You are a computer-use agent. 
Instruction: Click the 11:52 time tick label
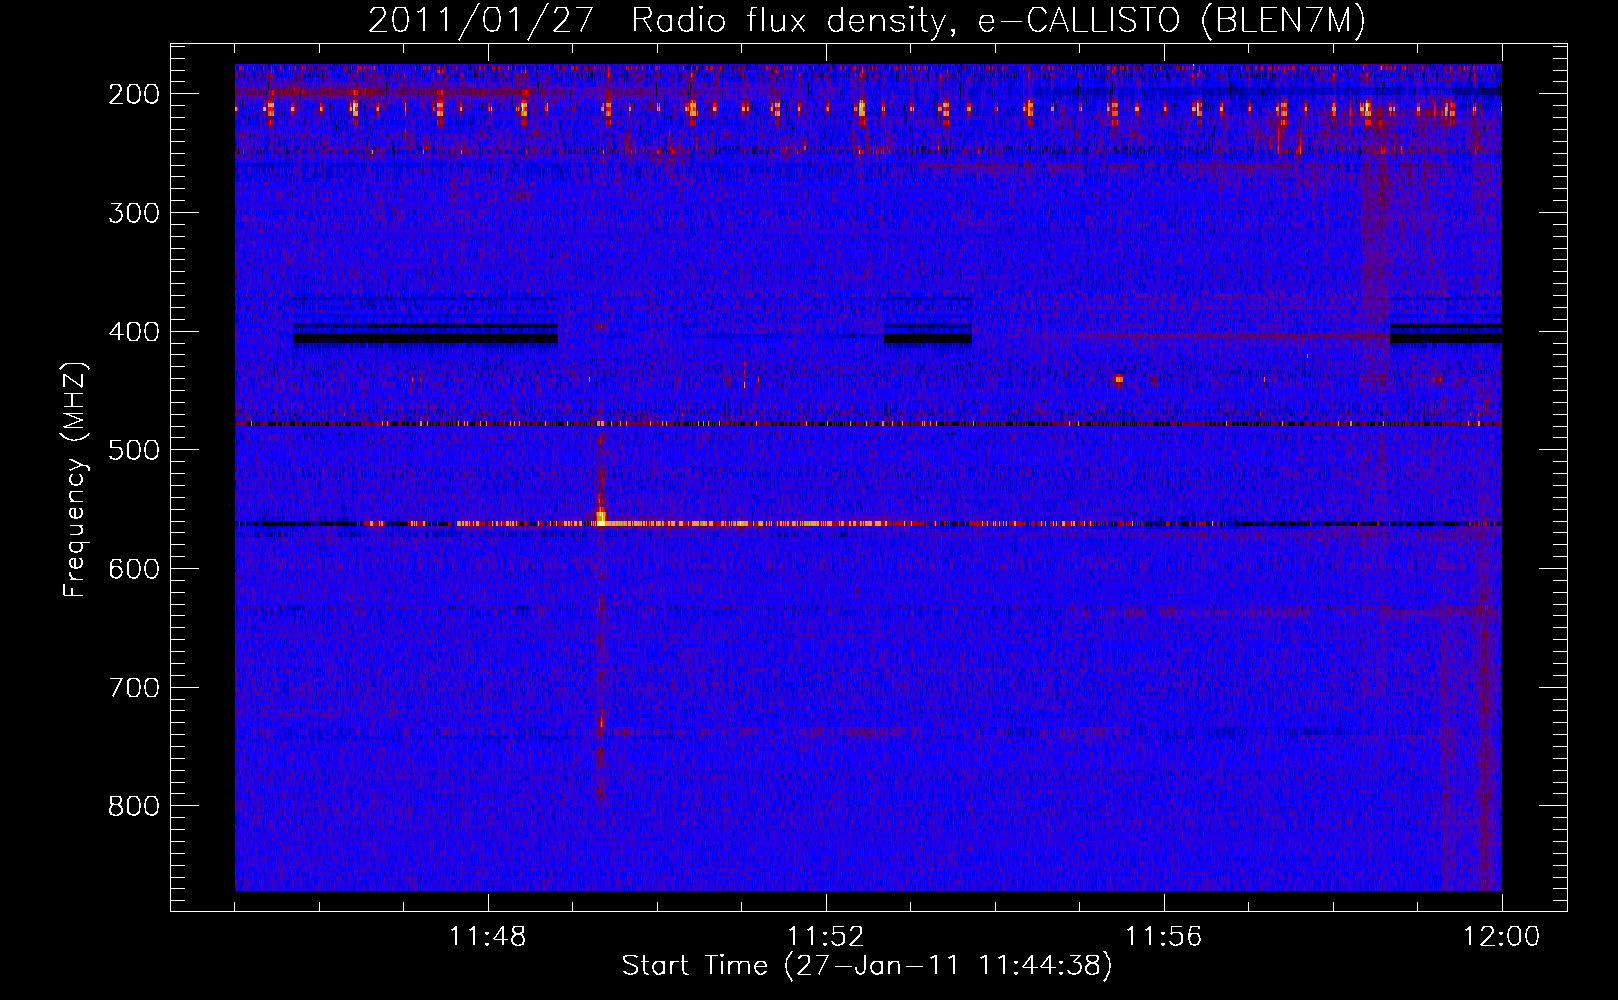pyautogui.click(x=826, y=937)
